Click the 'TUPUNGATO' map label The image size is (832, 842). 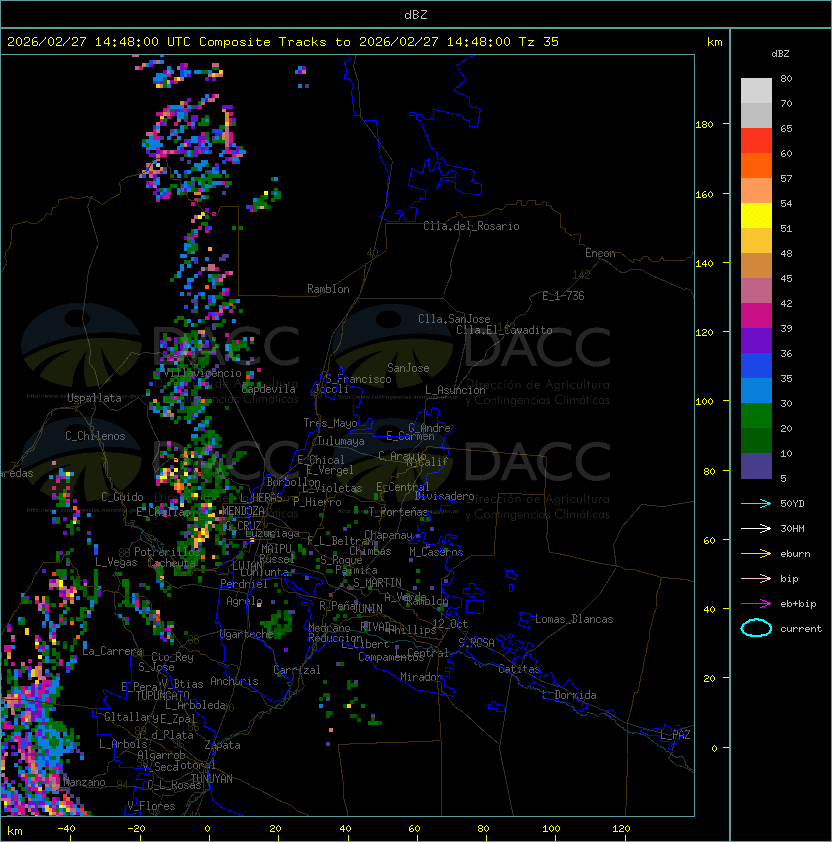(162, 695)
